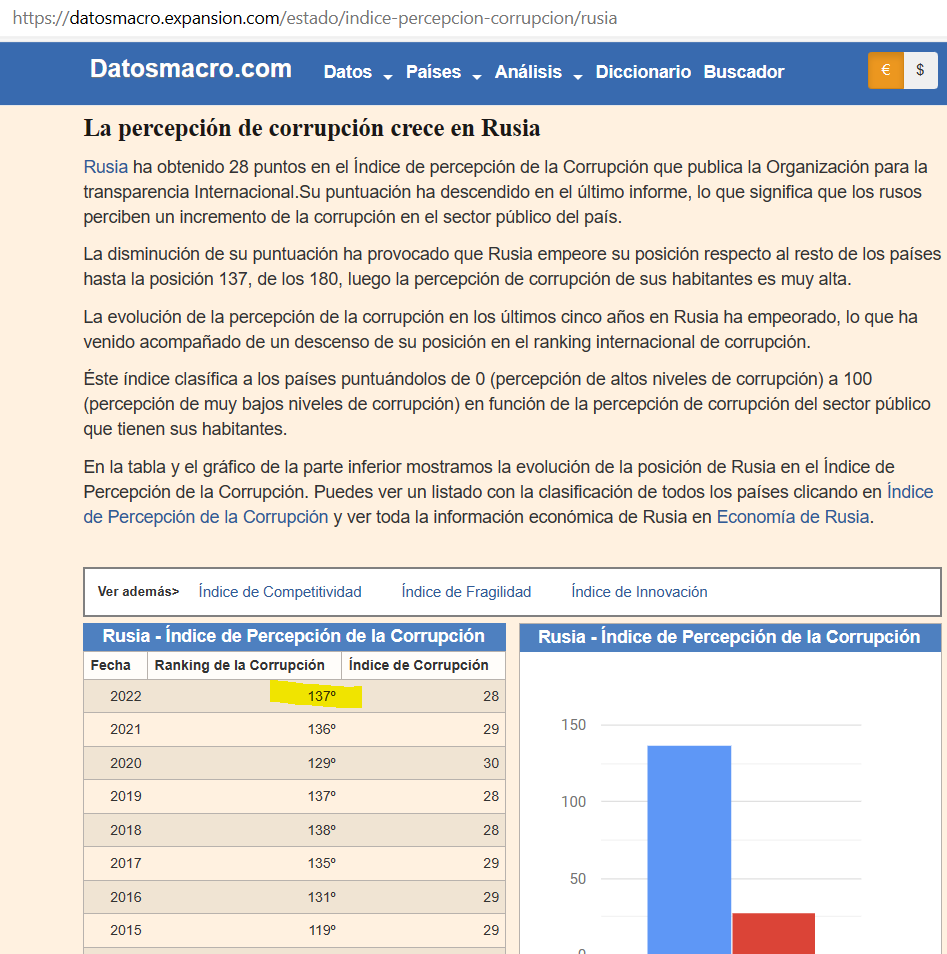Switch currency to dollar
947x954 pixels.
point(920,71)
